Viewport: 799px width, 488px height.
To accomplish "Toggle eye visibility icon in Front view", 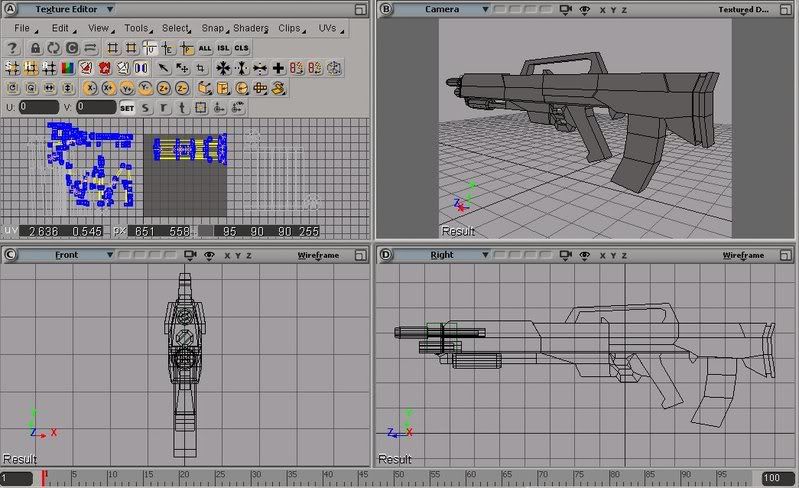I will (209, 255).
